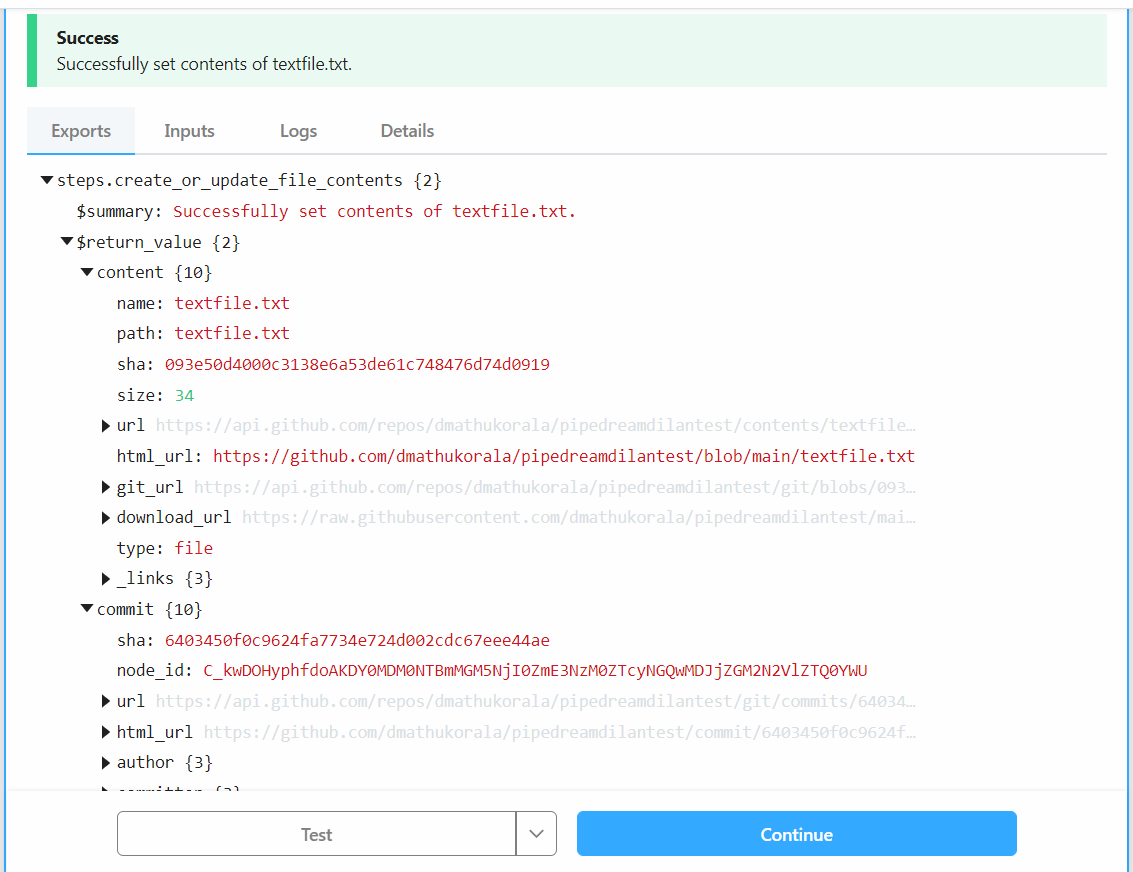The width and height of the screenshot is (1133, 872).
Task: Switch to the Inputs tab
Action: [x=189, y=131]
